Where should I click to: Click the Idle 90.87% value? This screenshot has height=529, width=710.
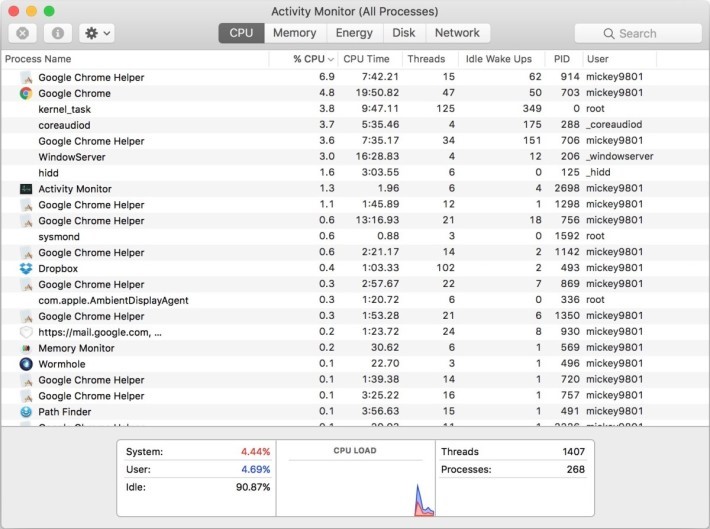point(253,487)
